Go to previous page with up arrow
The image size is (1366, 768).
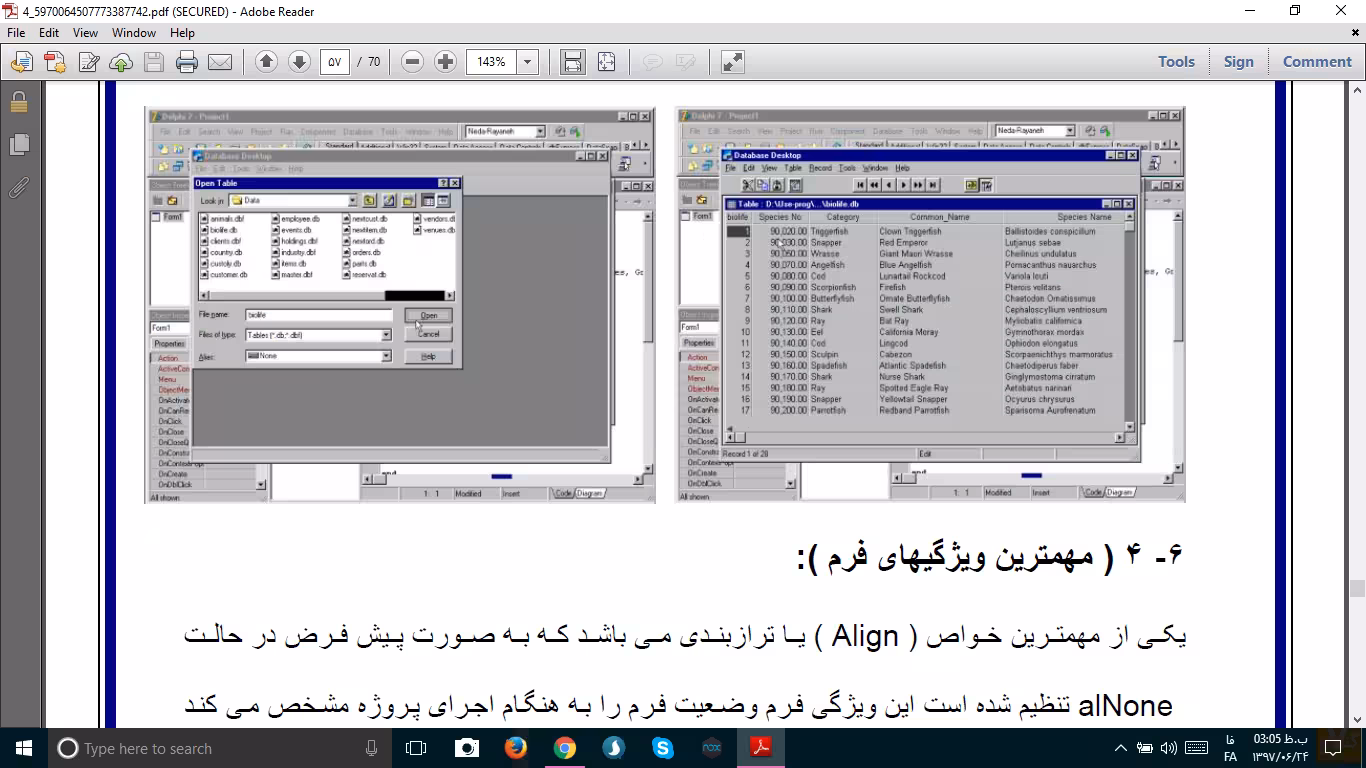coord(266,62)
